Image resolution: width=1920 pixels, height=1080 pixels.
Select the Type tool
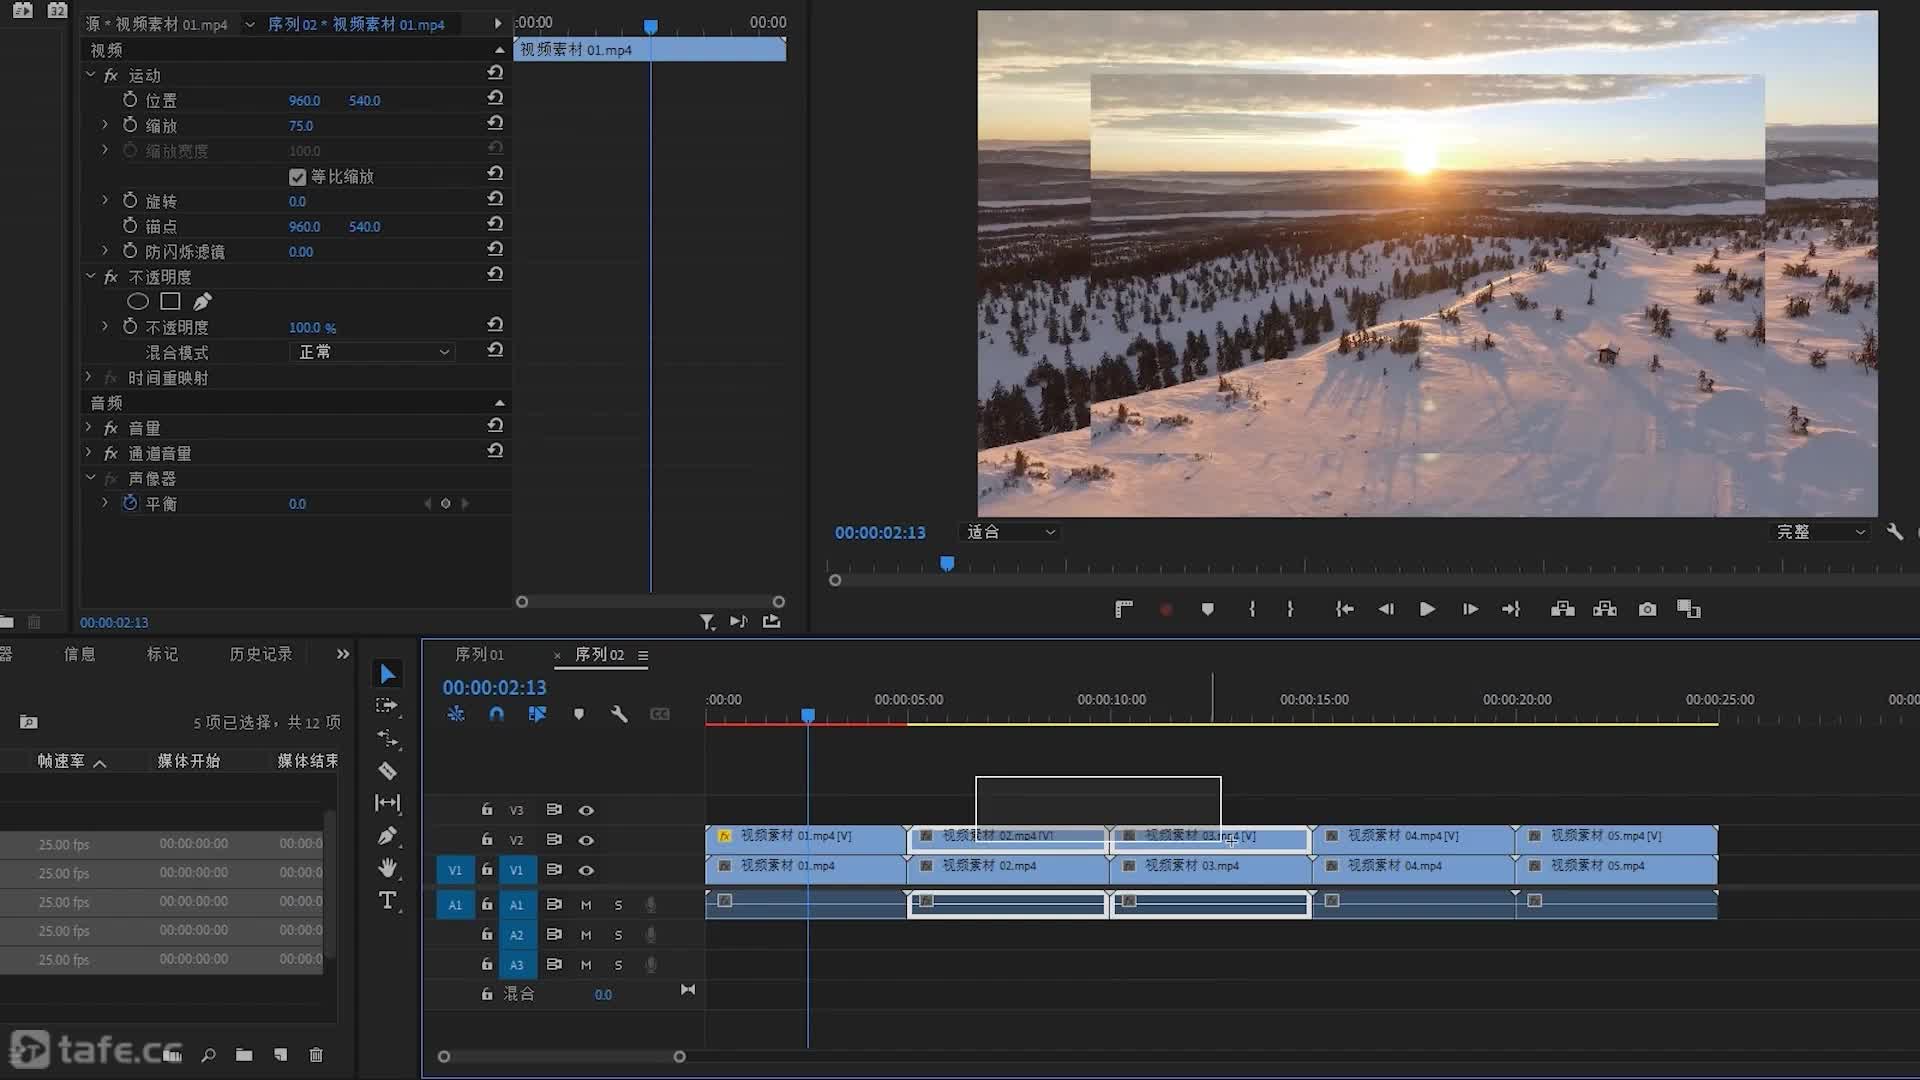pyautogui.click(x=387, y=900)
